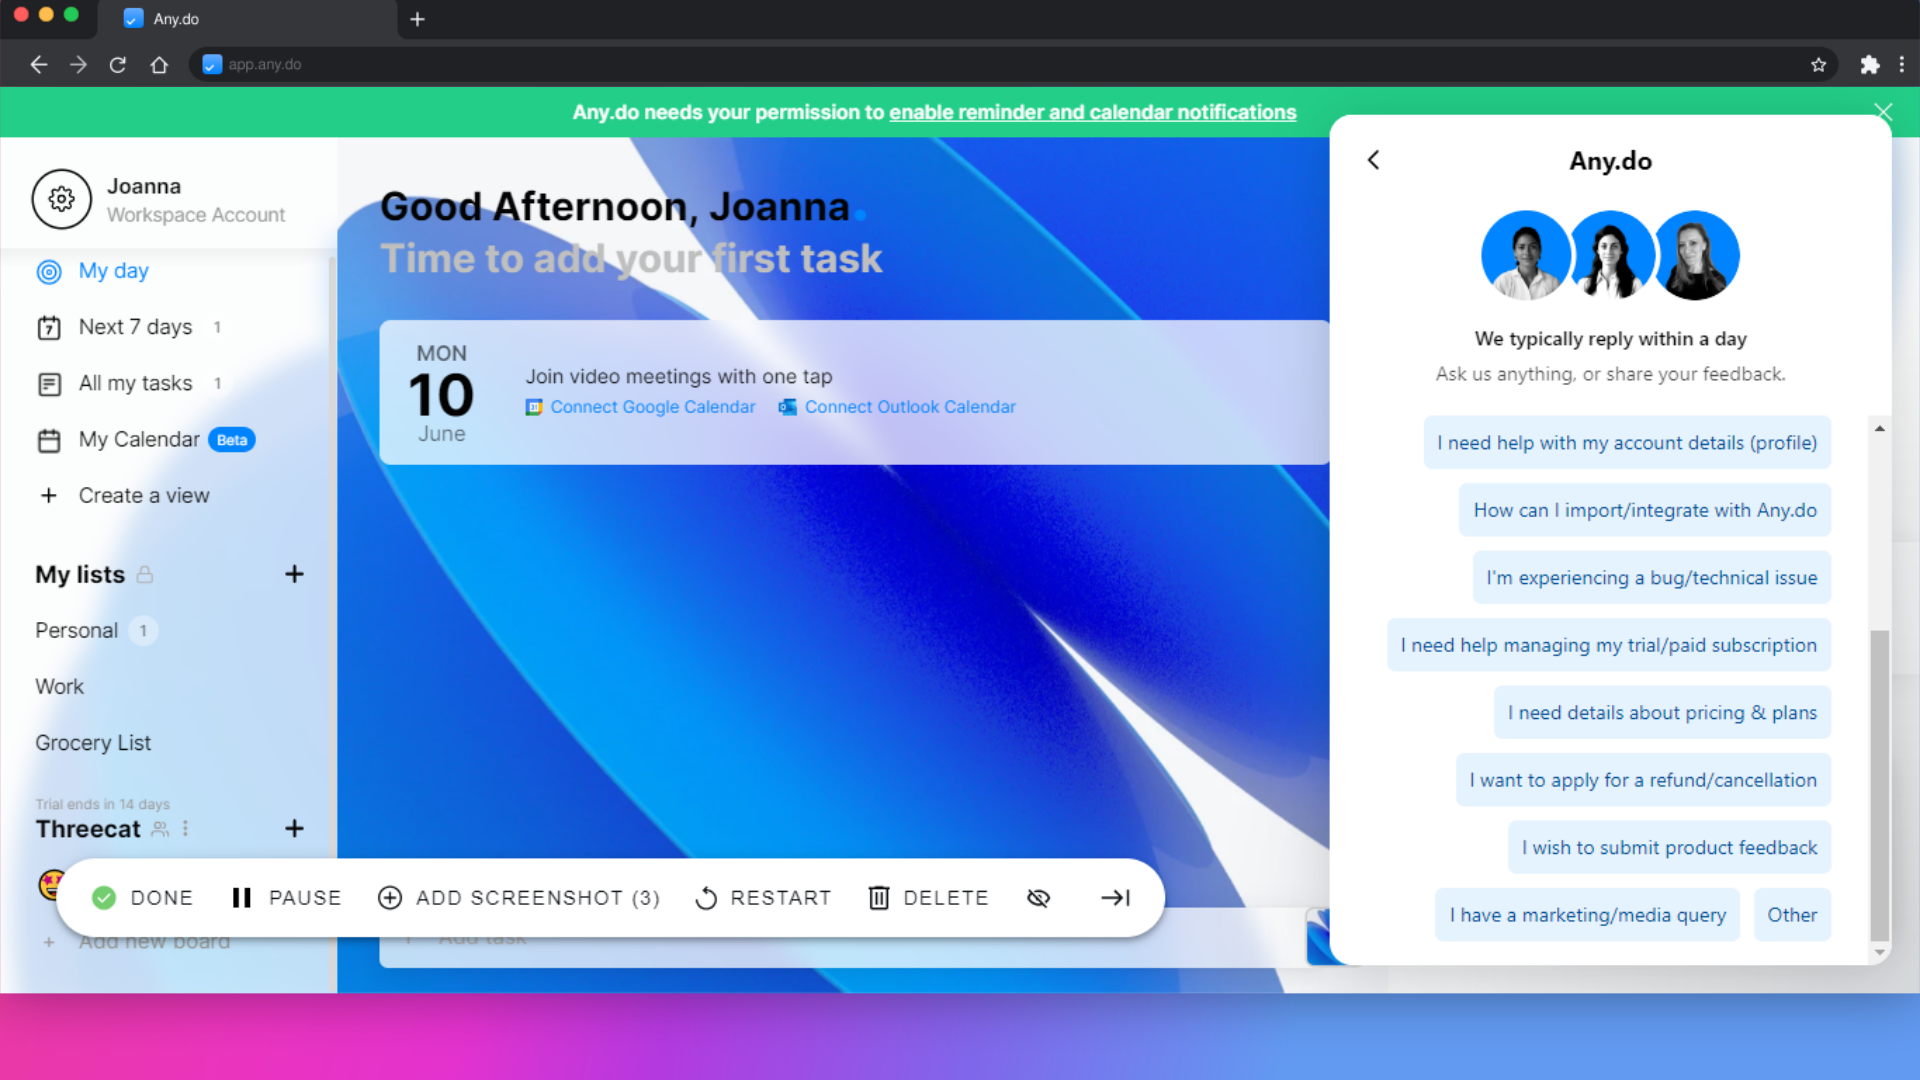Go back in the Any.do chat panel
This screenshot has height=1080, width=1920.
(1374, 160)
